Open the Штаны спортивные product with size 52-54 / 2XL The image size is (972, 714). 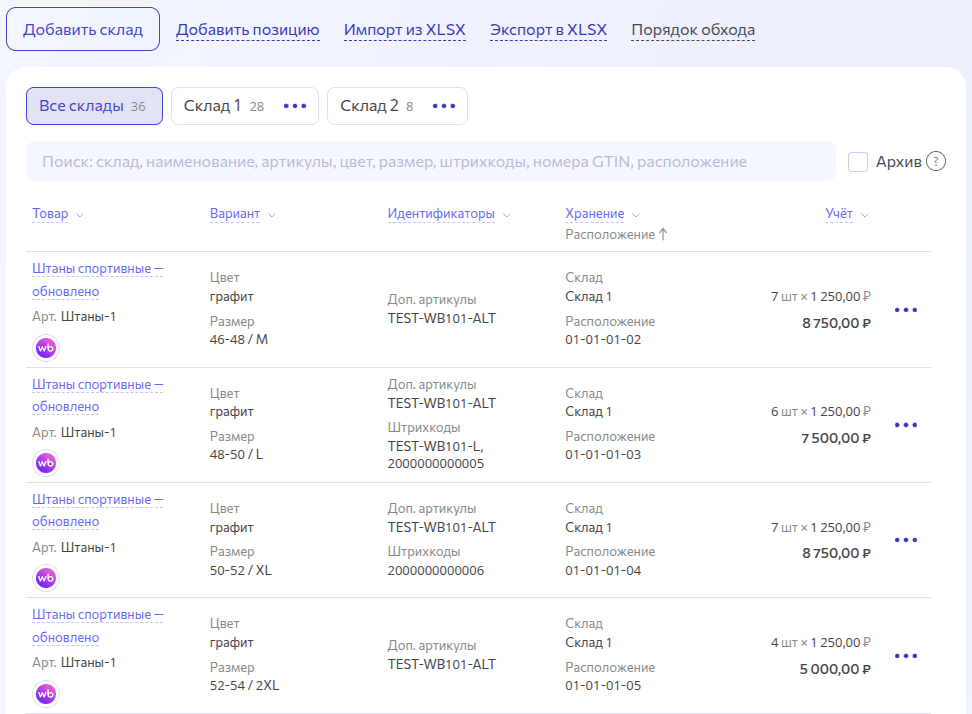[97, 626]
